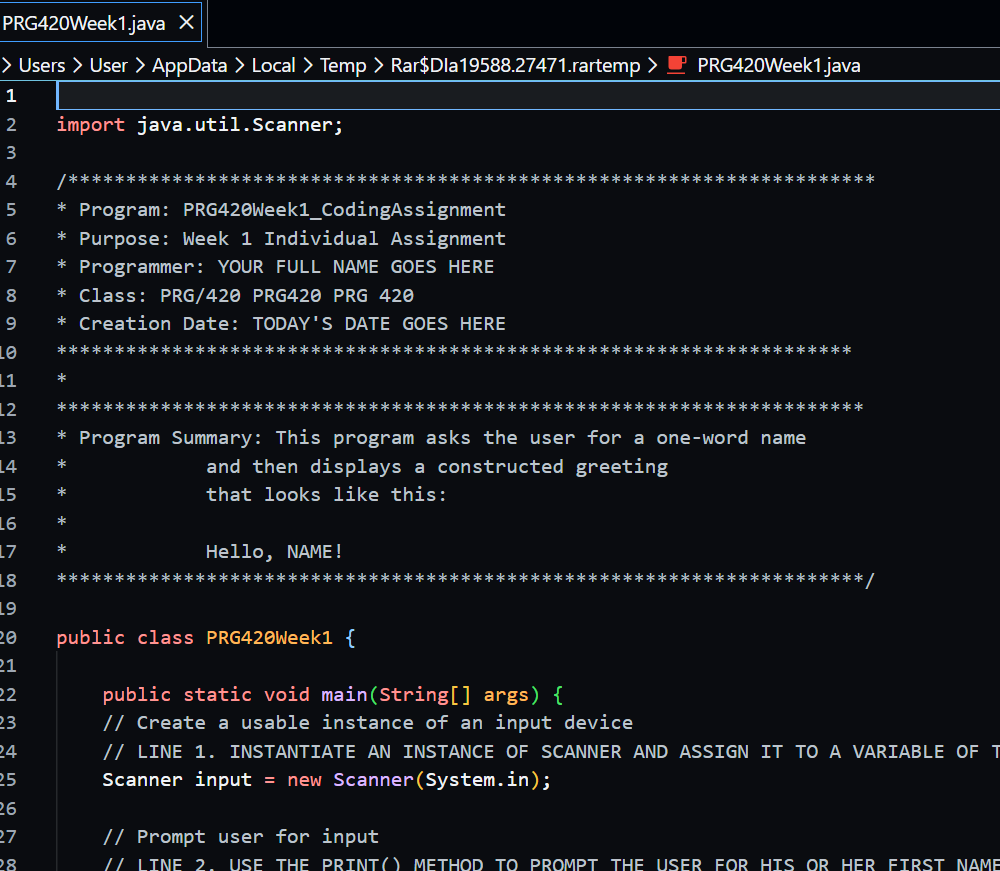1000x871 pixels.
Task: Click the import keyword on line 2
Action: coord(91,125)
